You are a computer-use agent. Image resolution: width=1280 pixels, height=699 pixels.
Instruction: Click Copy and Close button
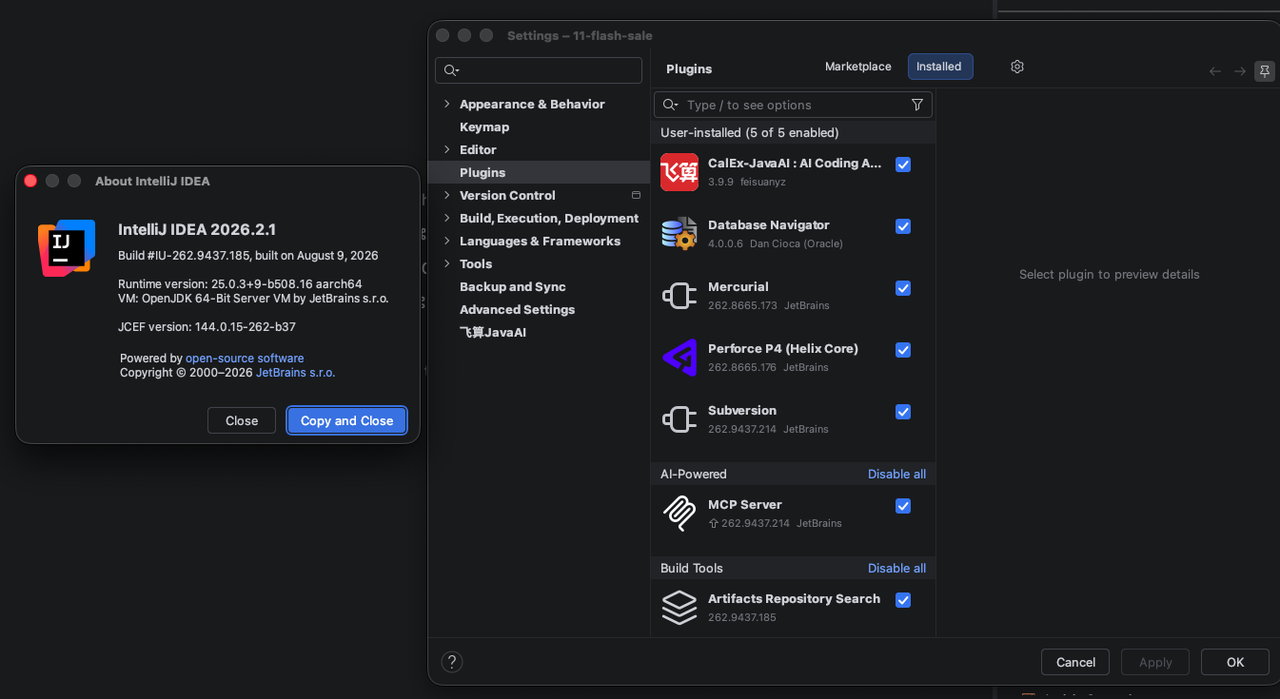[347, 421]
